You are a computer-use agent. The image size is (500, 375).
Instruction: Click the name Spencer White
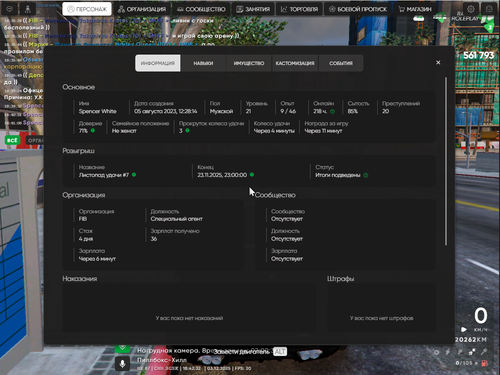point(97,111)
